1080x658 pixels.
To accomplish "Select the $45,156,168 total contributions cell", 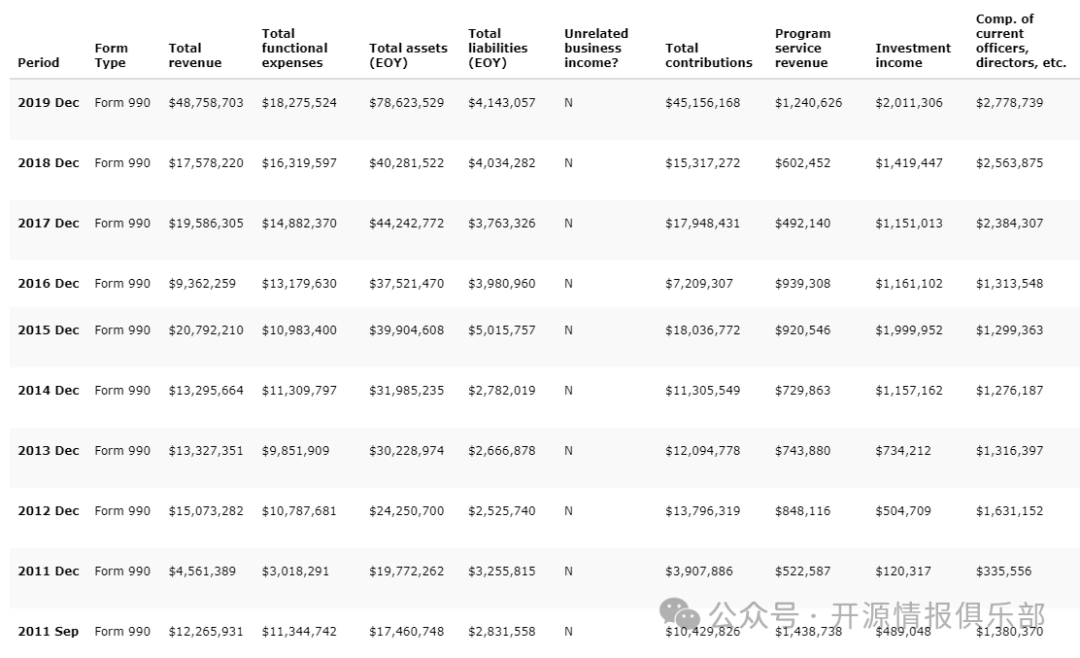I will click(x=702, y=103).
